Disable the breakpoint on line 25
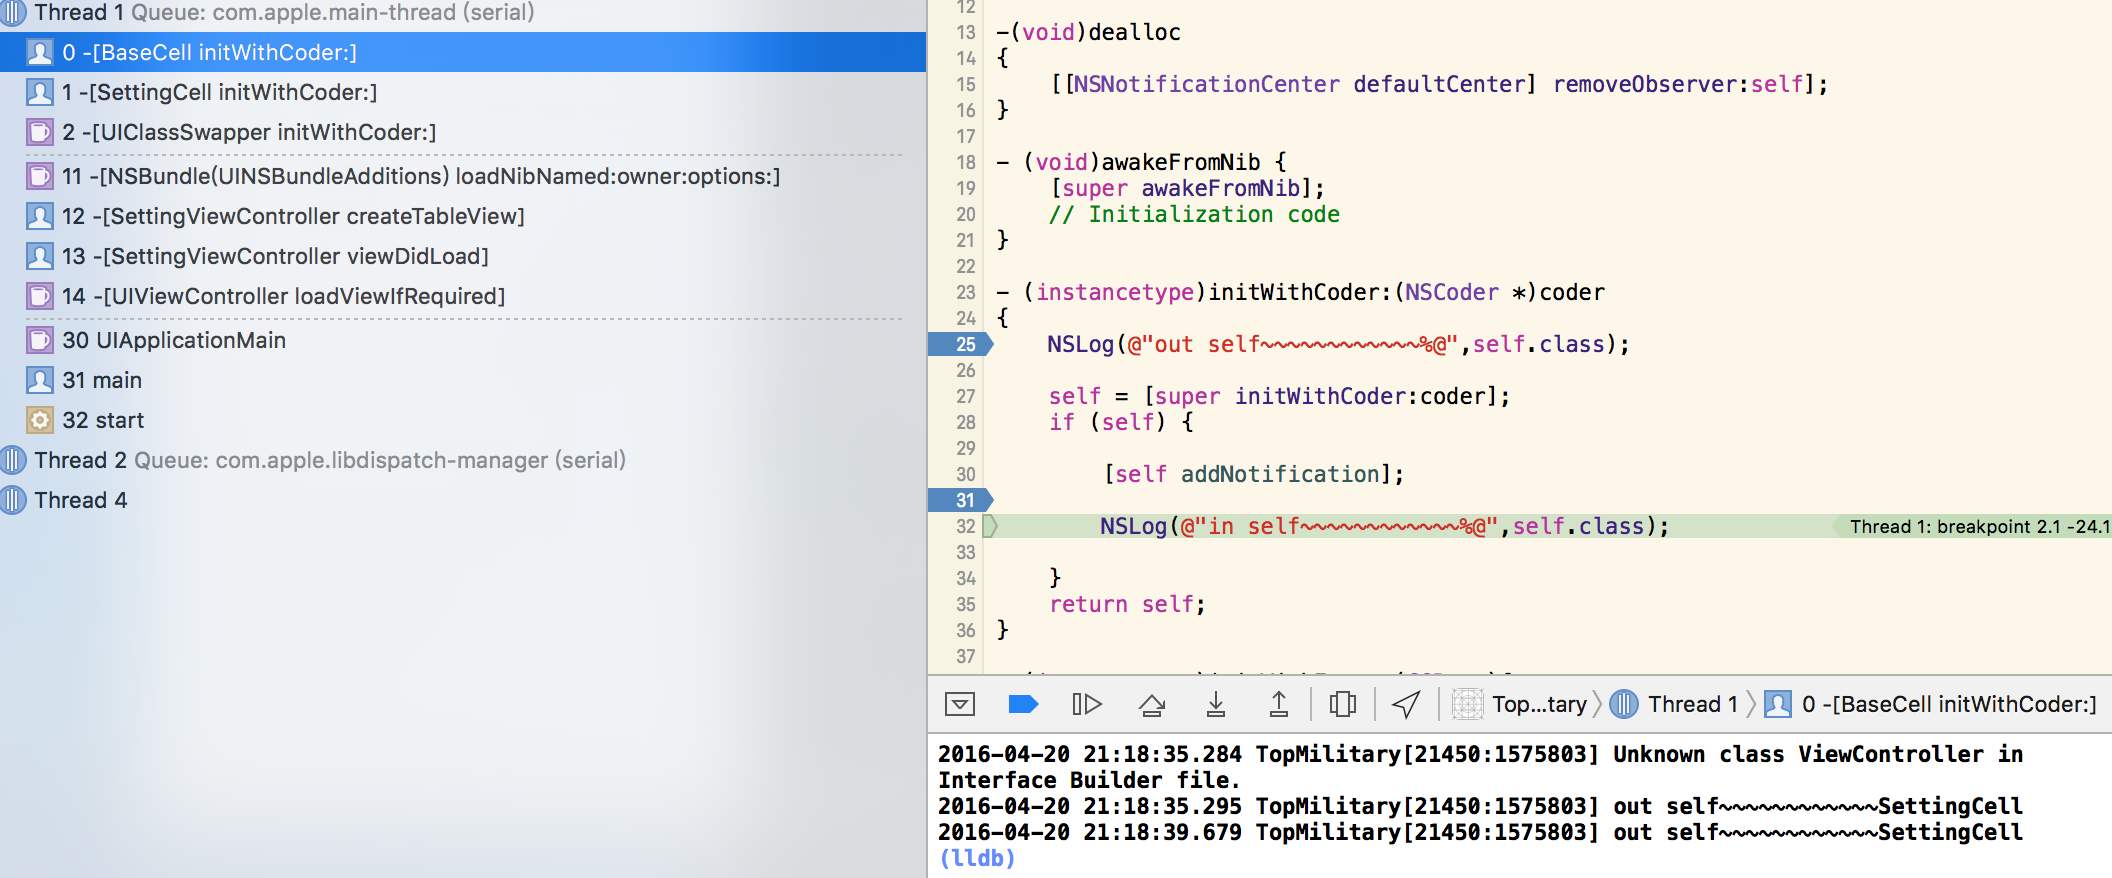Screen dimensions: 2112x878 click(x=960, y=344)
